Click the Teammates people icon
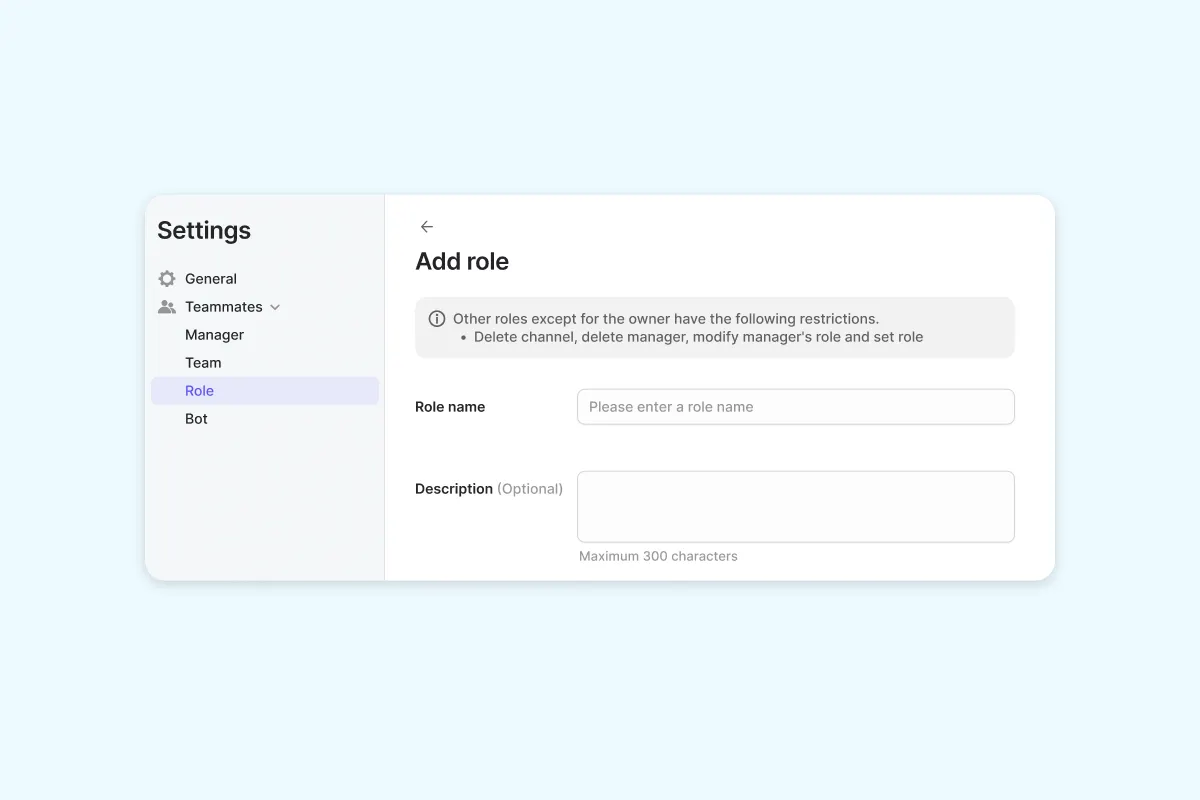 (x=167, y=307)
